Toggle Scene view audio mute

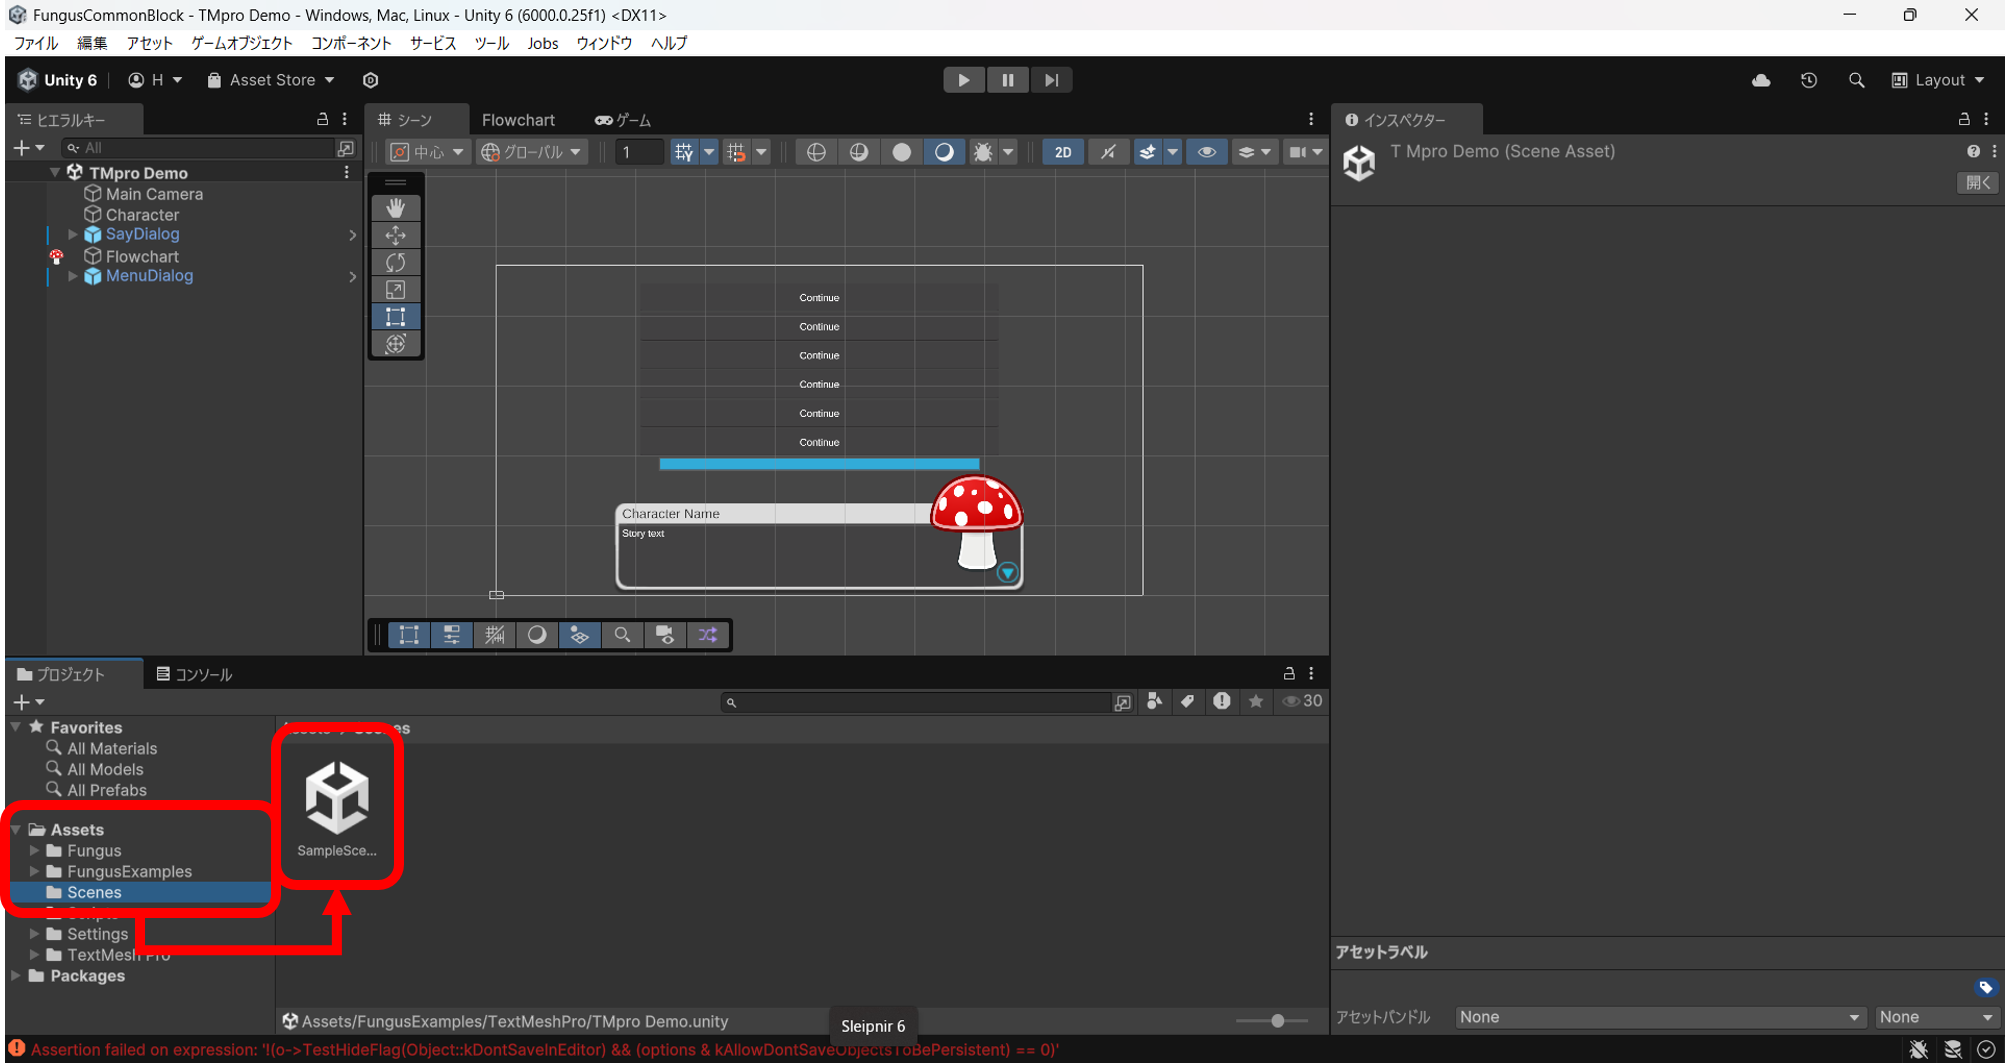point(1108,151)
